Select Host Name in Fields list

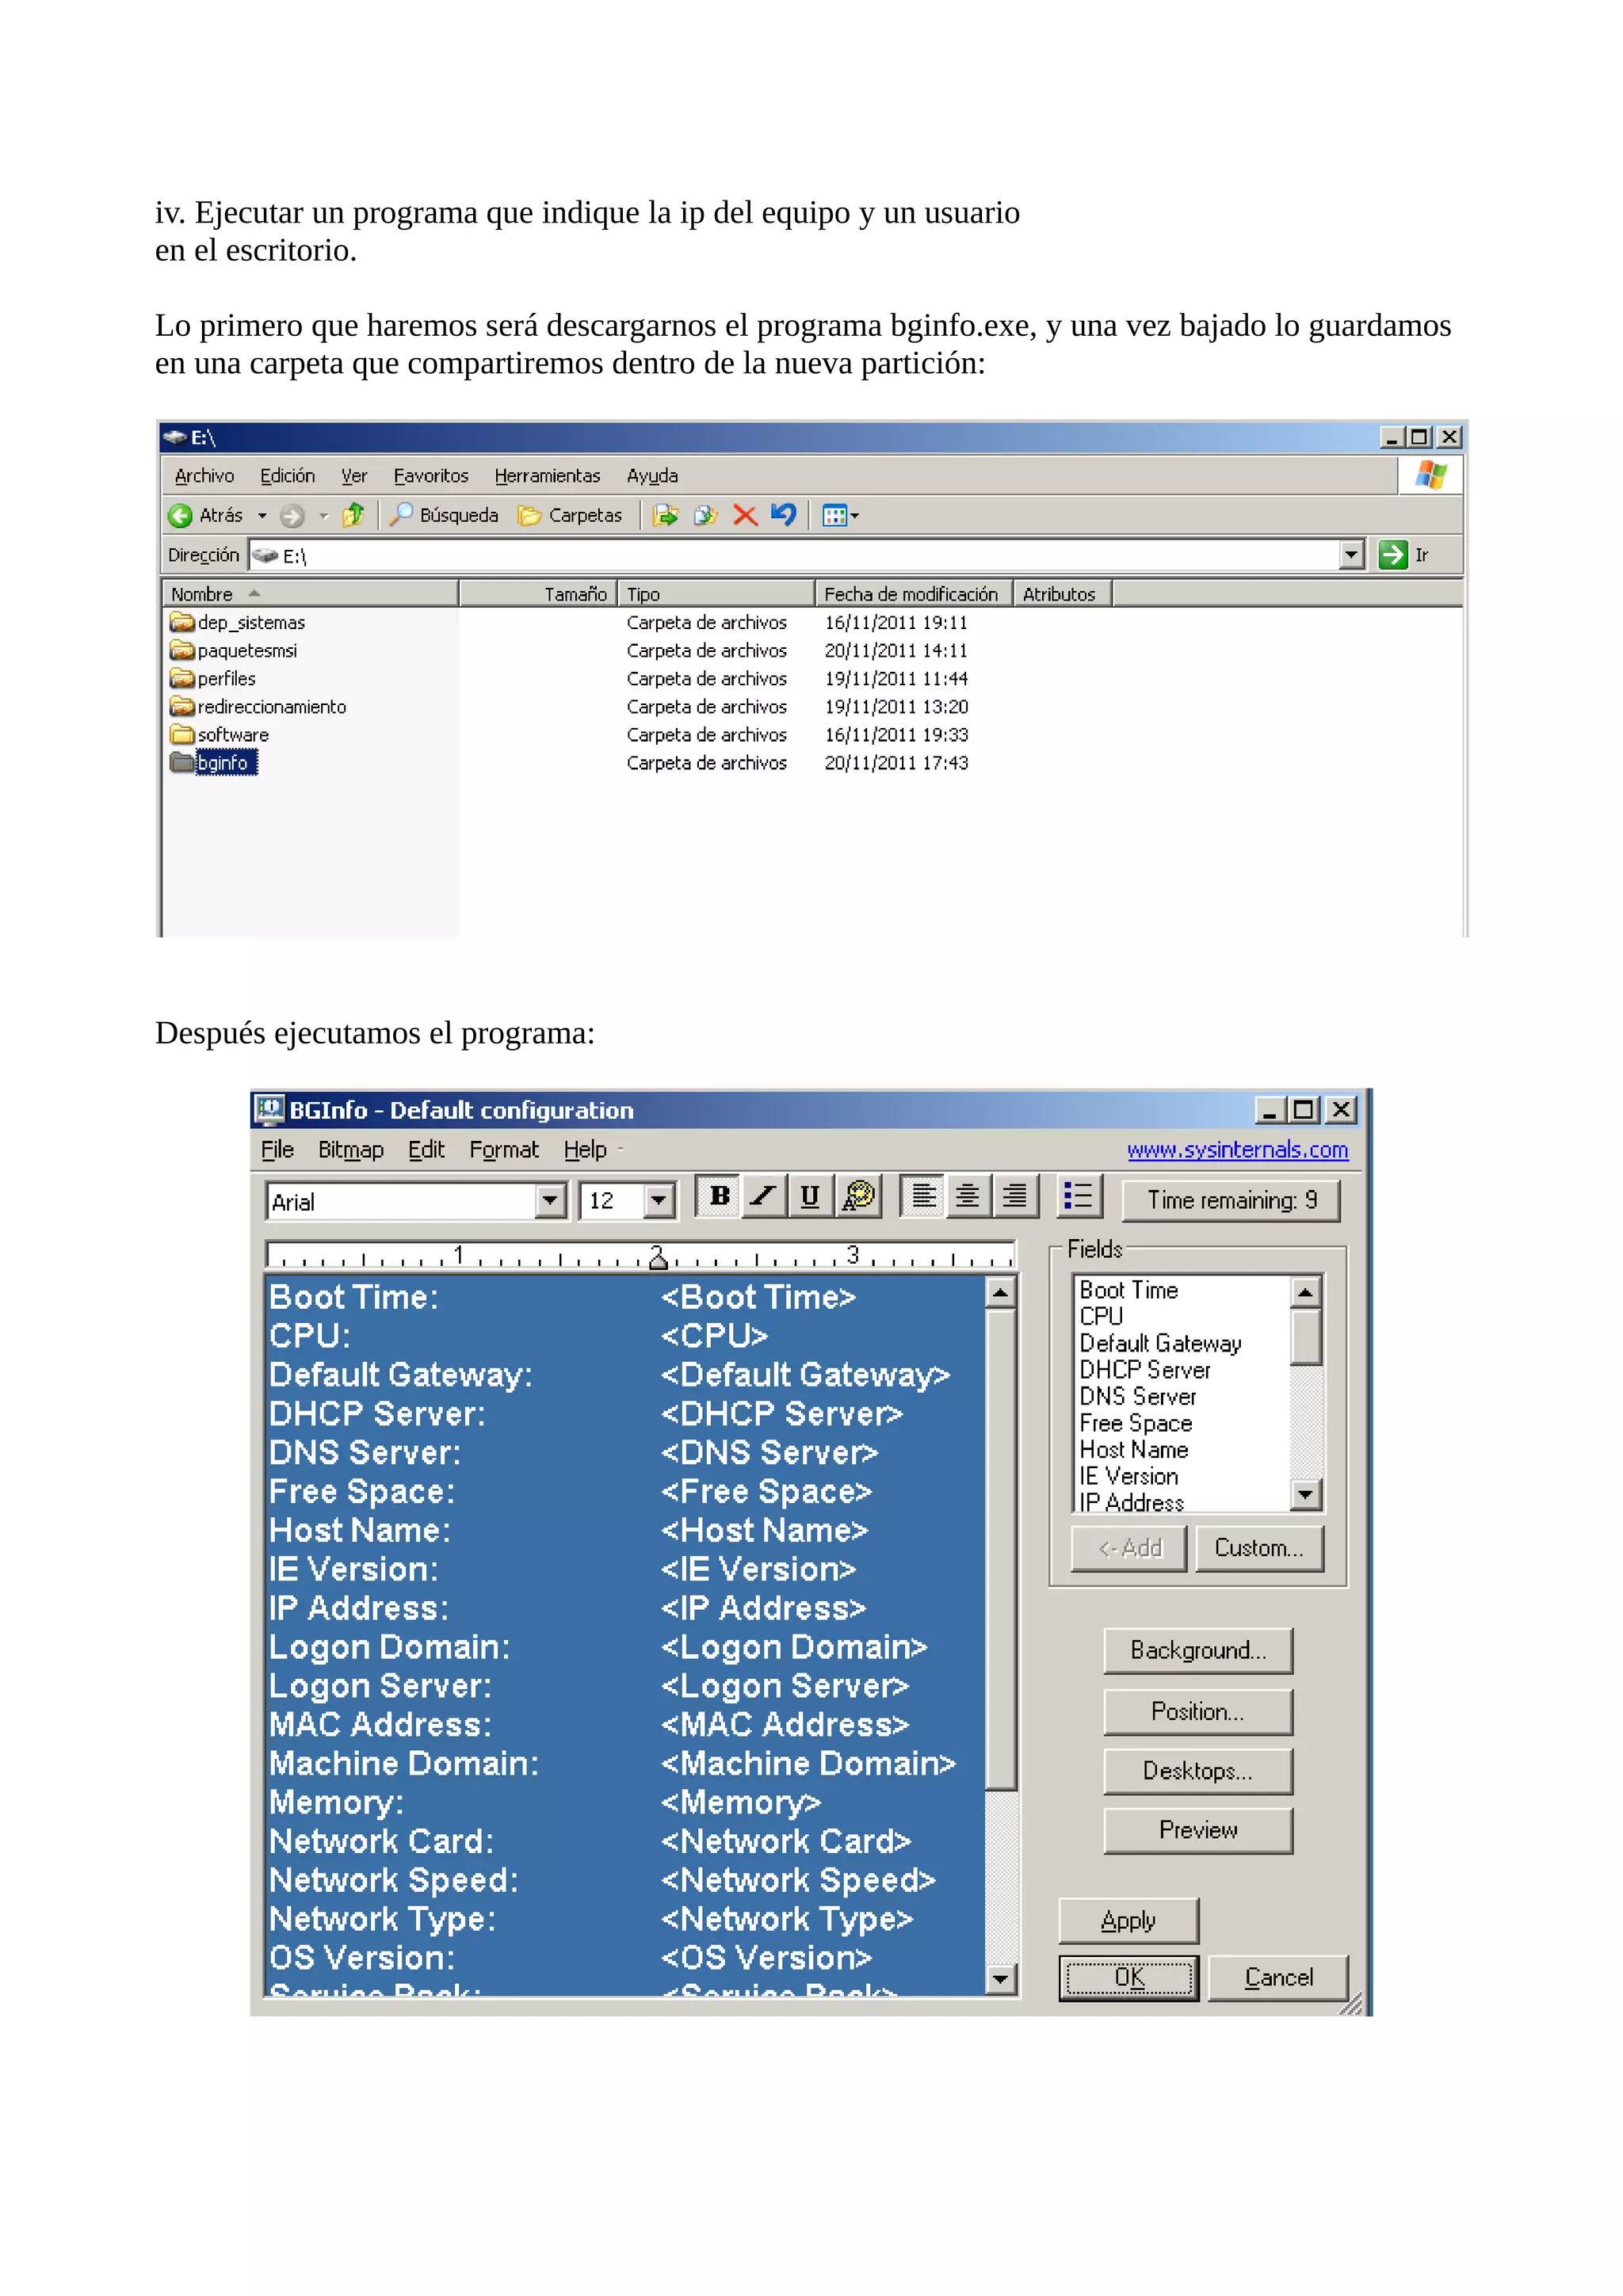pyautogui.click(x=1134, y=1450)
